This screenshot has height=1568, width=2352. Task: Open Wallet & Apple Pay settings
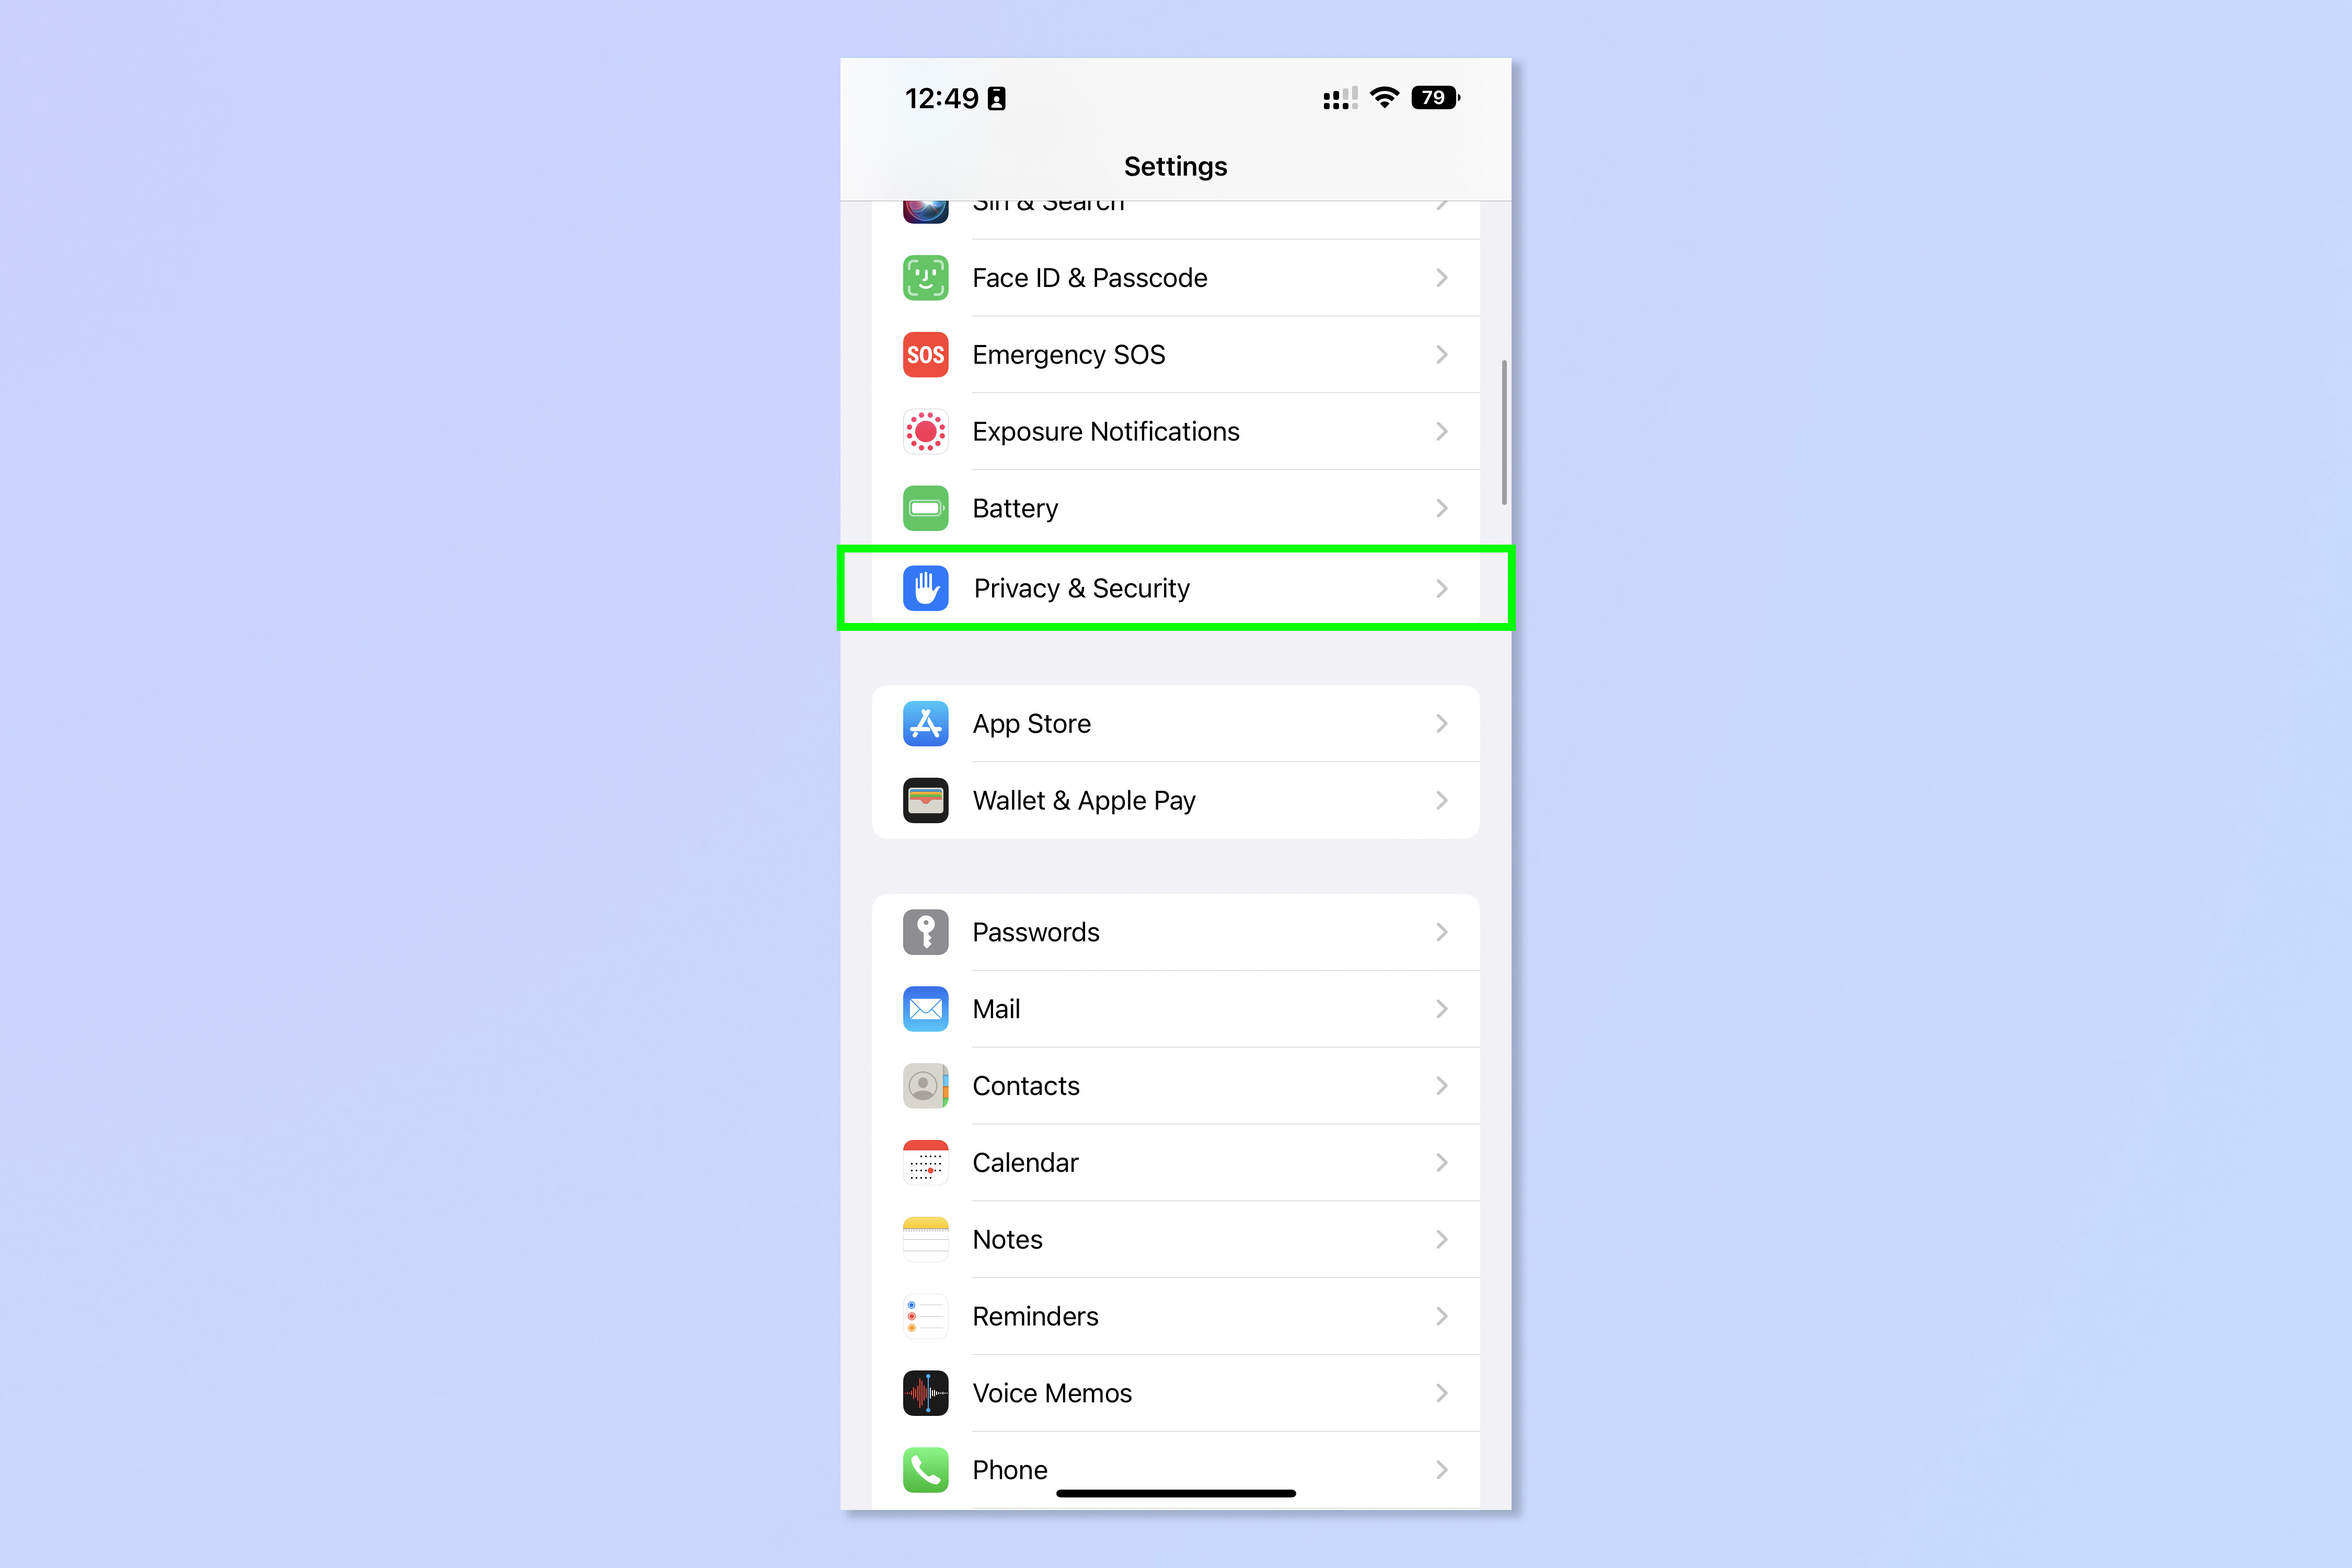[1176, 800]
